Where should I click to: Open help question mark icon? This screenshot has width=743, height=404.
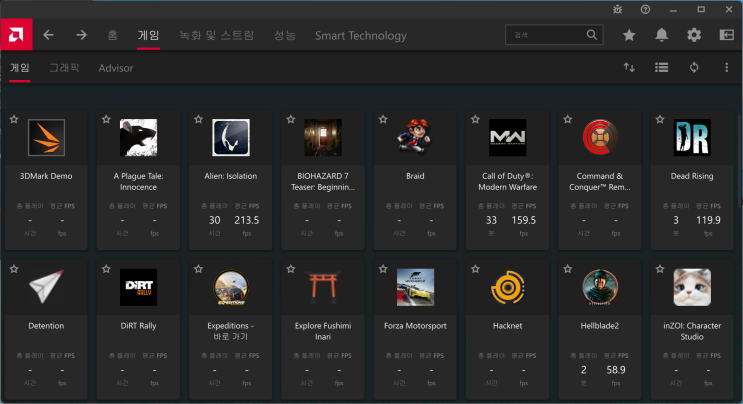point(645,9)
